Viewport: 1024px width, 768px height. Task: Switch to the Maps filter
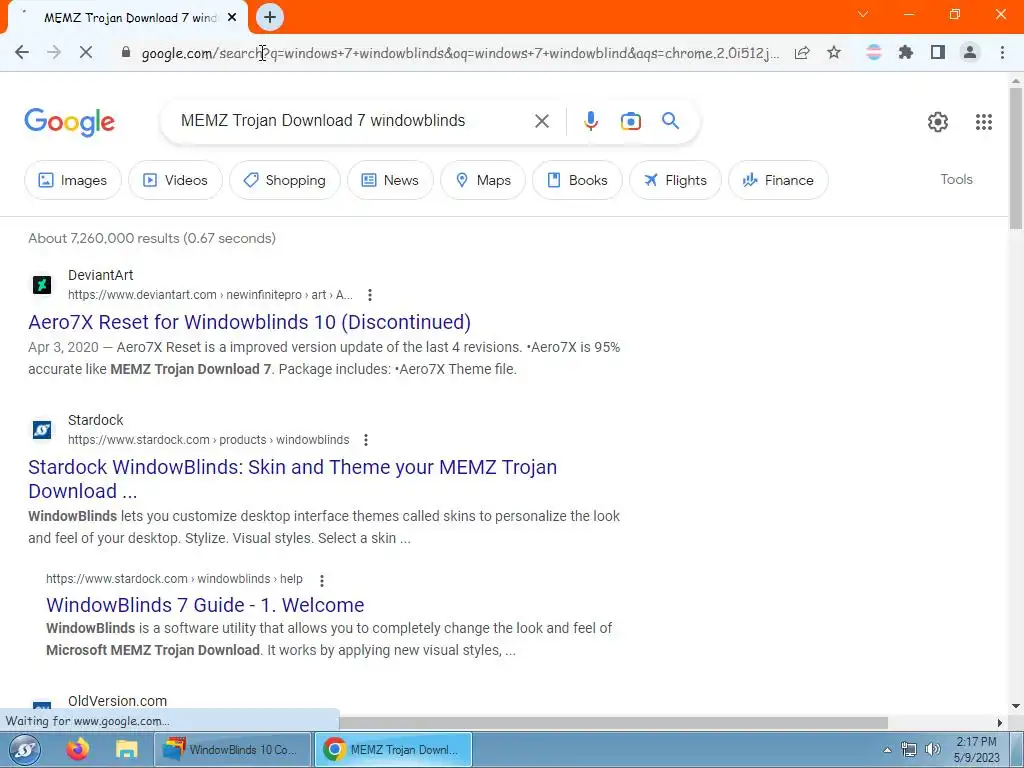tap(483, 180)
